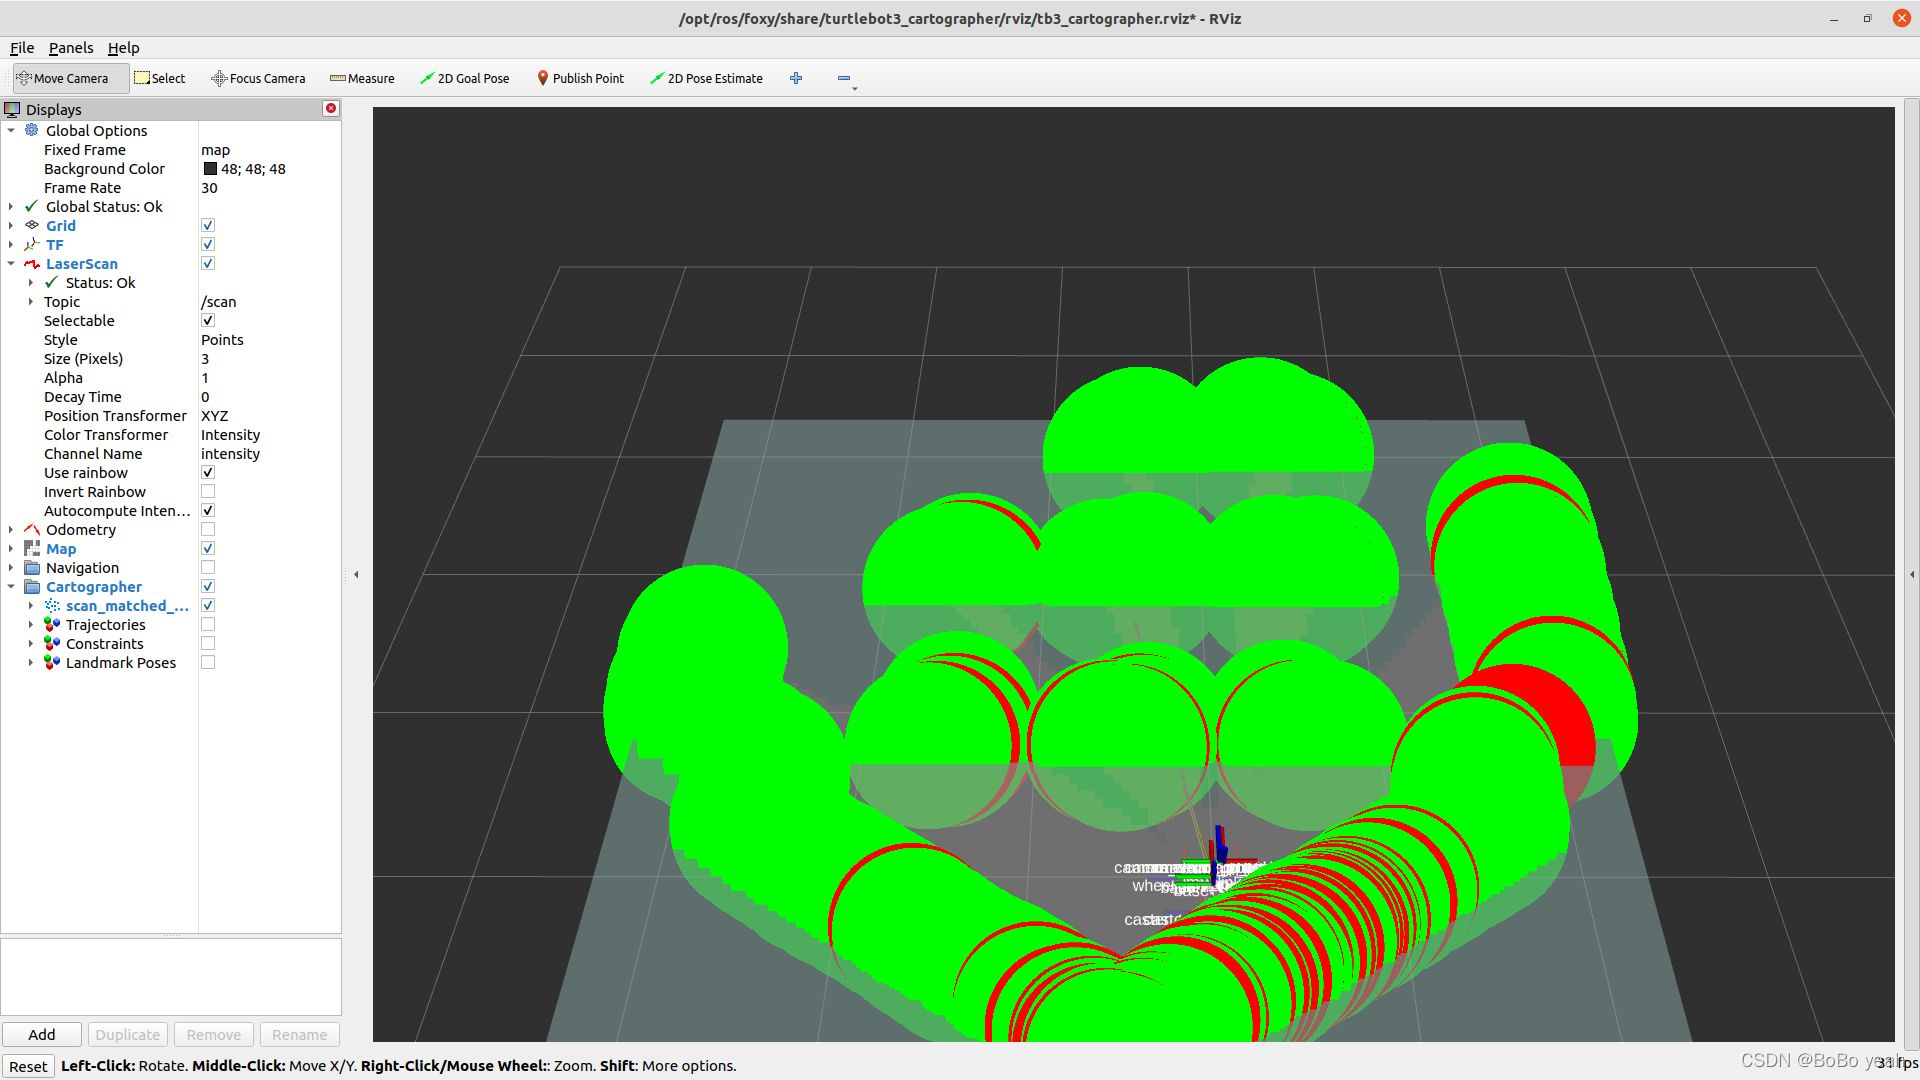The width and height of the screenshot is (1920, 1080).
Task: Collapse the Global Options section
Action: tap(11, 130)
